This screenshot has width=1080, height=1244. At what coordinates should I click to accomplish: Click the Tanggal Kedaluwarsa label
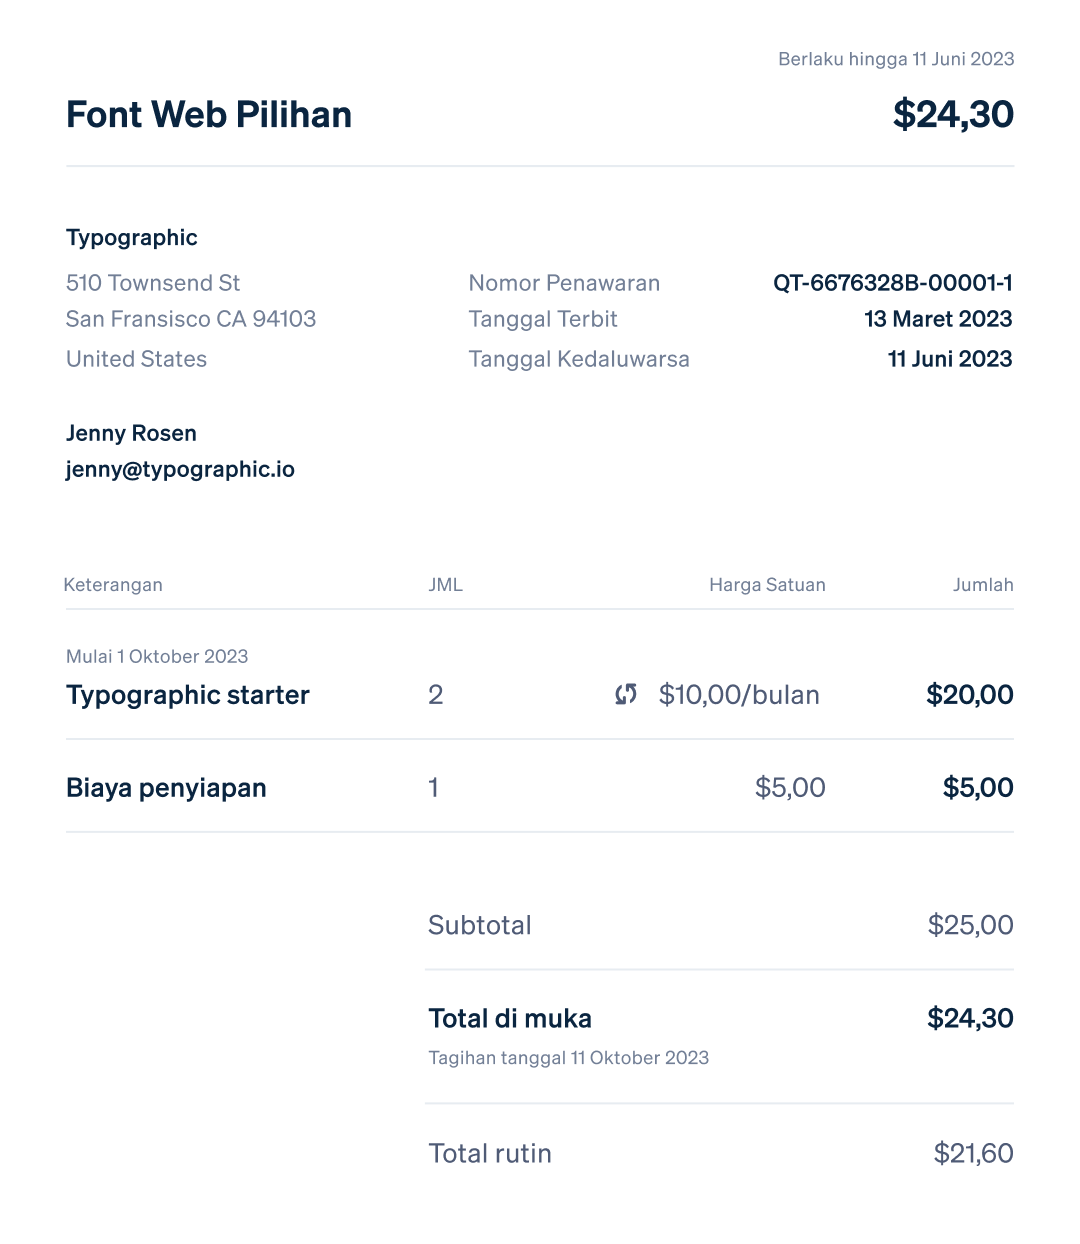pos(579,359)
